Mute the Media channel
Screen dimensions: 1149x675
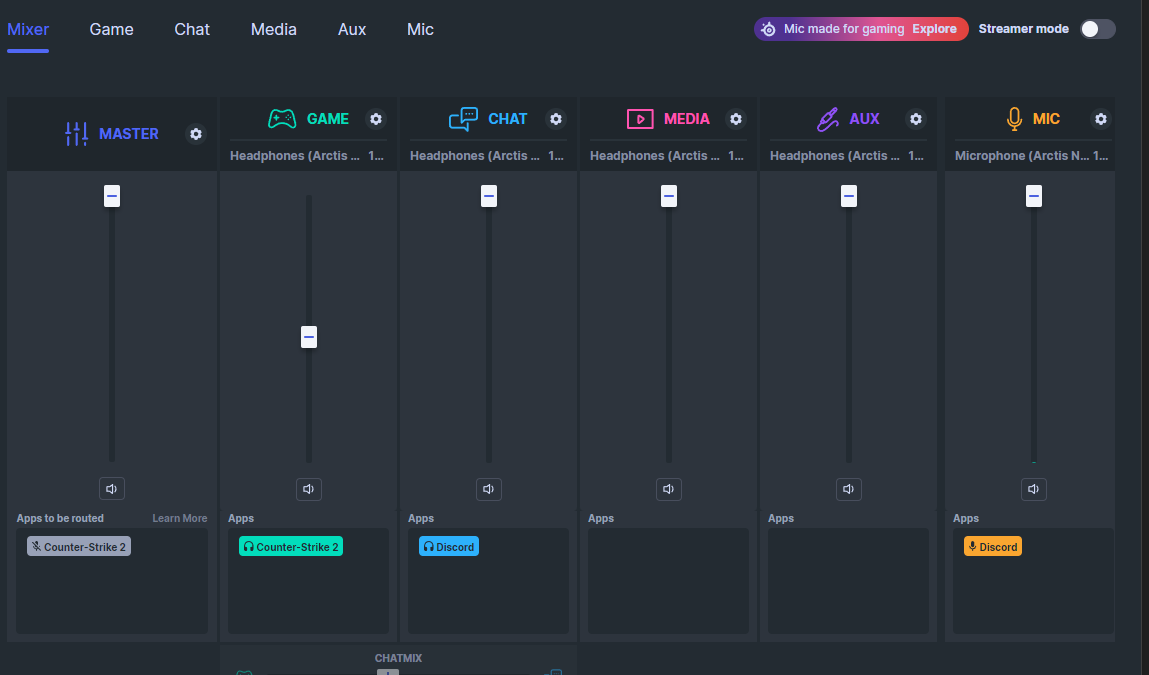click(668, 489)
